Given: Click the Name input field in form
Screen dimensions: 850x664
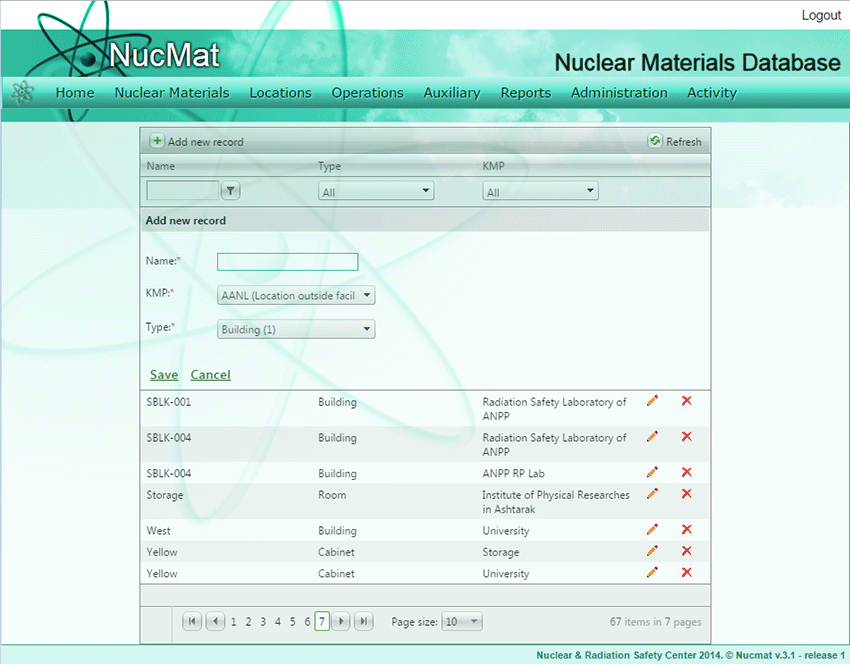Looking at the screenshot, I should pos(287,262).
